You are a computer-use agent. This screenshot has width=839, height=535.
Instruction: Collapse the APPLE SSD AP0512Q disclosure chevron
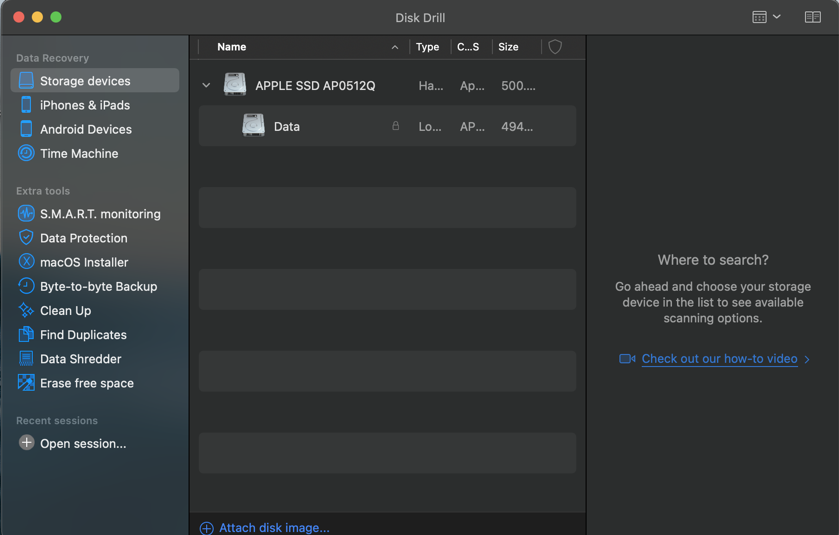pyautogui.click(x=206, y=85)
